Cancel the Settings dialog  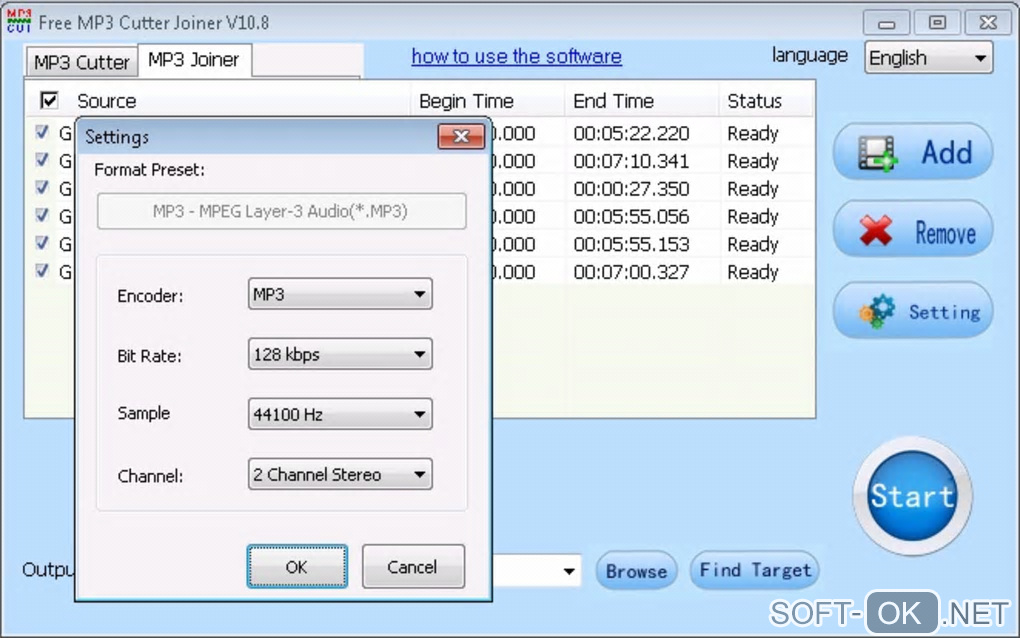413,566
